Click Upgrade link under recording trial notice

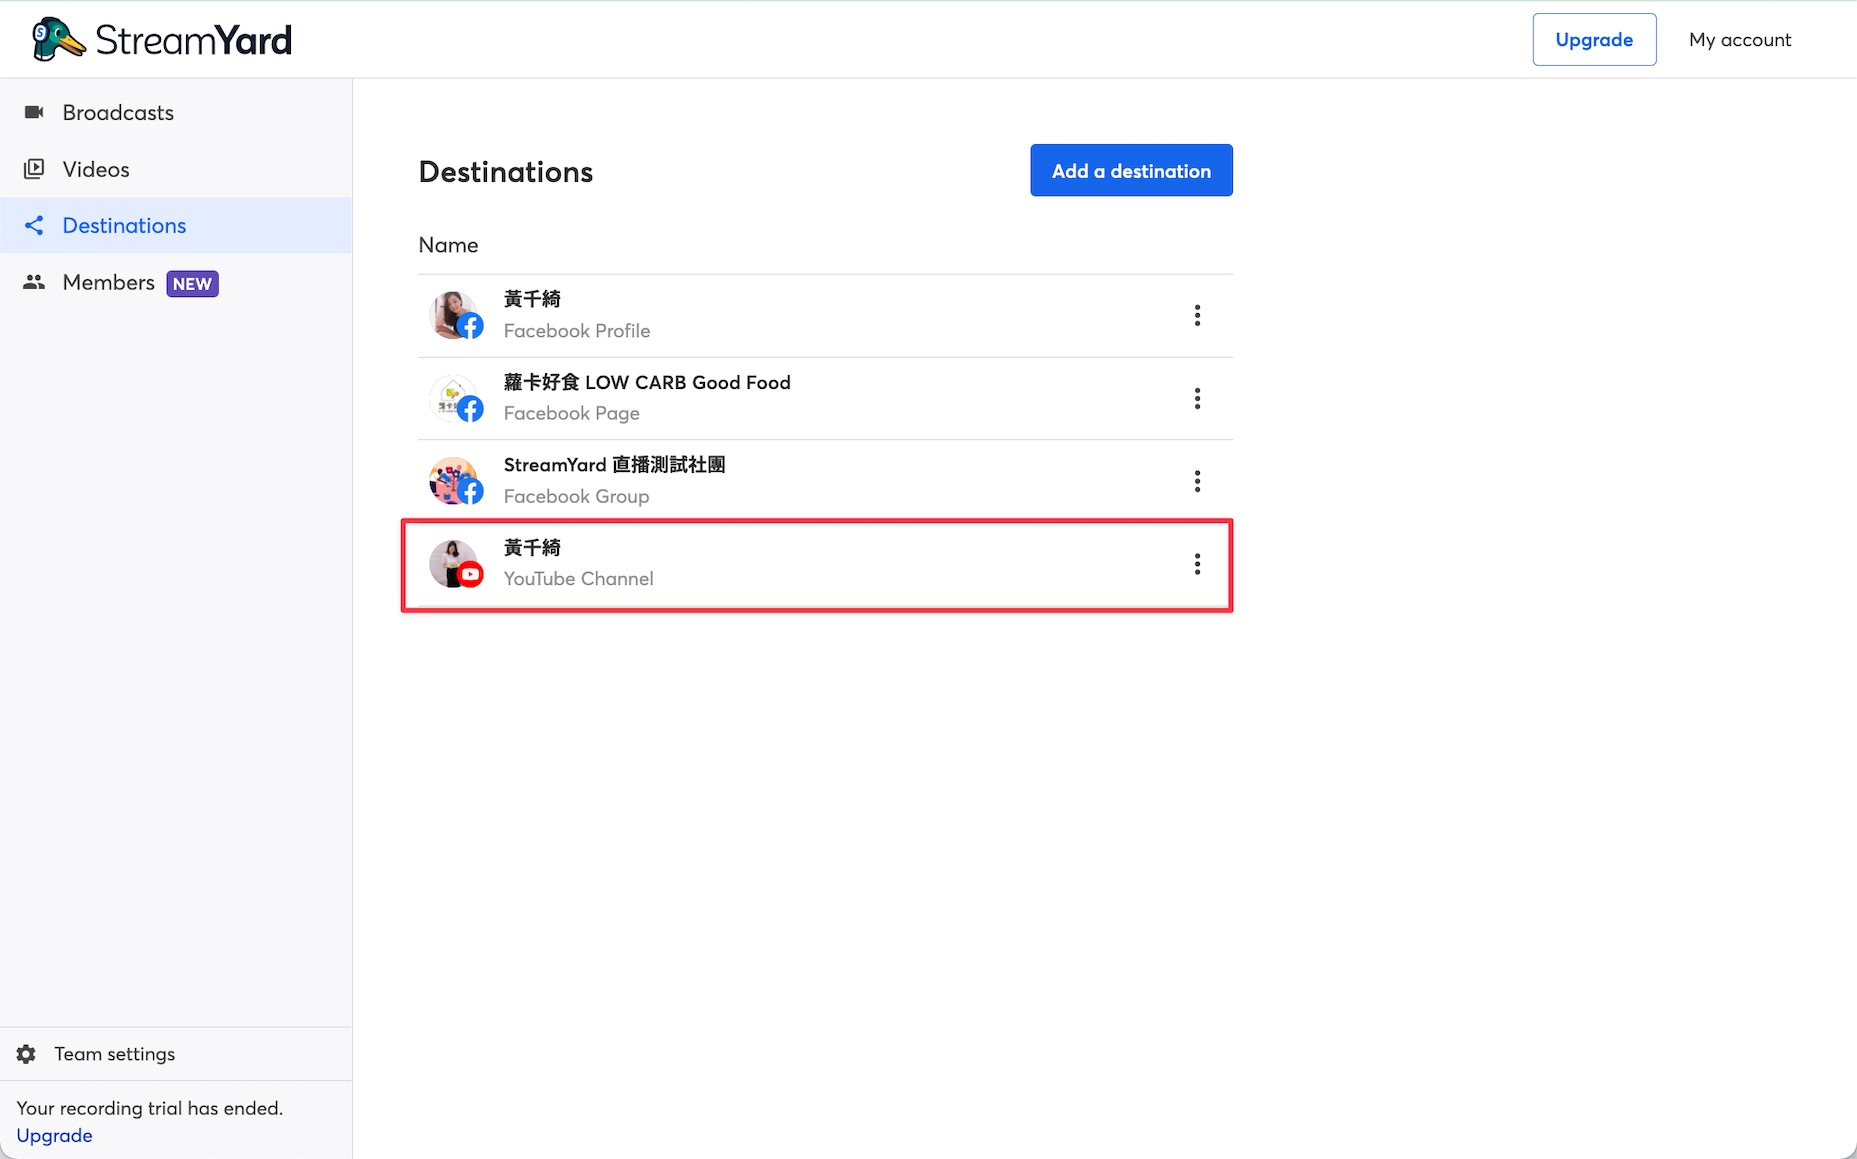point(54,1135)
